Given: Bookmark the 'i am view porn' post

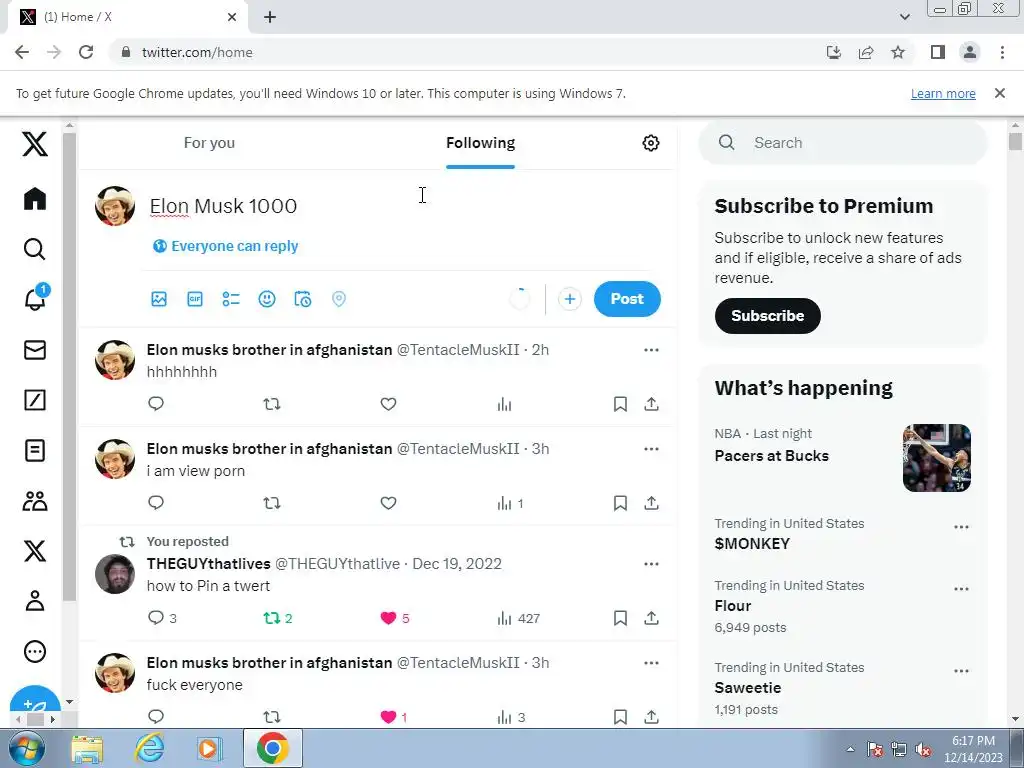Looking at the screenshot, I should click(x=620, y=503).
